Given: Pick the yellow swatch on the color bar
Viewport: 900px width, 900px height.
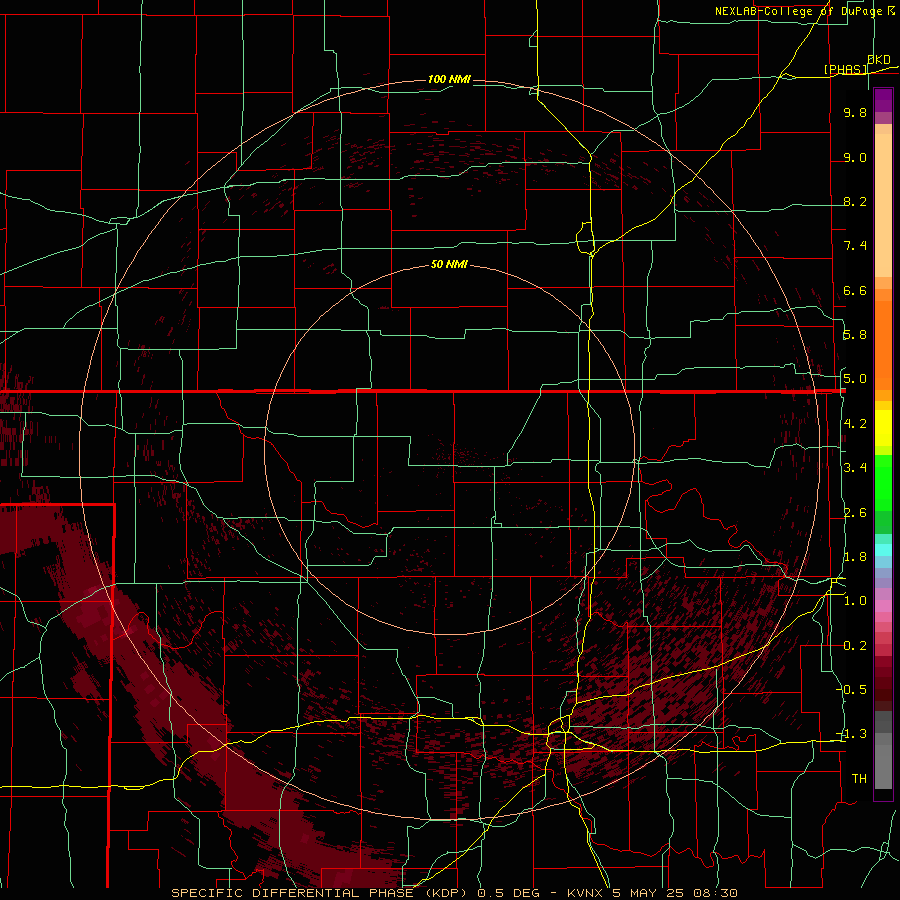Looking at the screenshot, I should tap(883, 428).
